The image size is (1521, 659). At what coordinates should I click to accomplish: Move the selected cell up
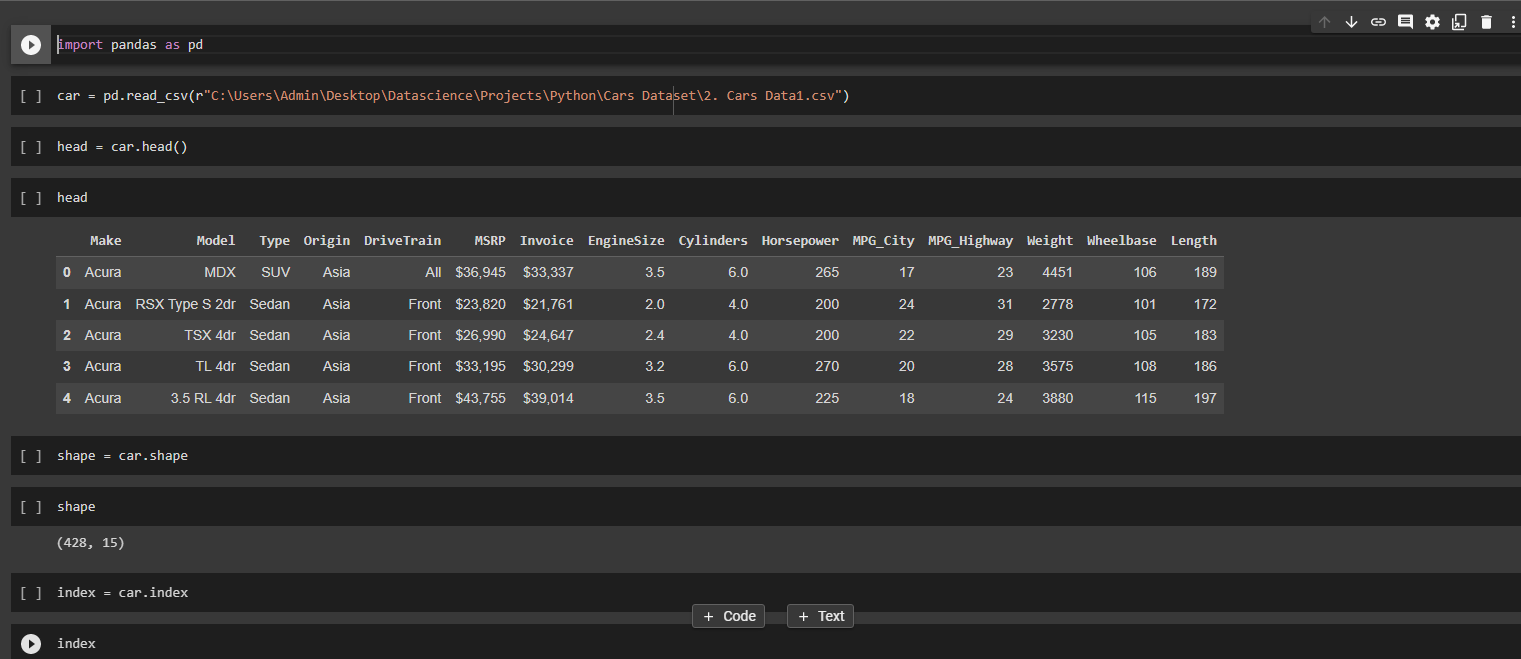click(x=1324, y=21)
